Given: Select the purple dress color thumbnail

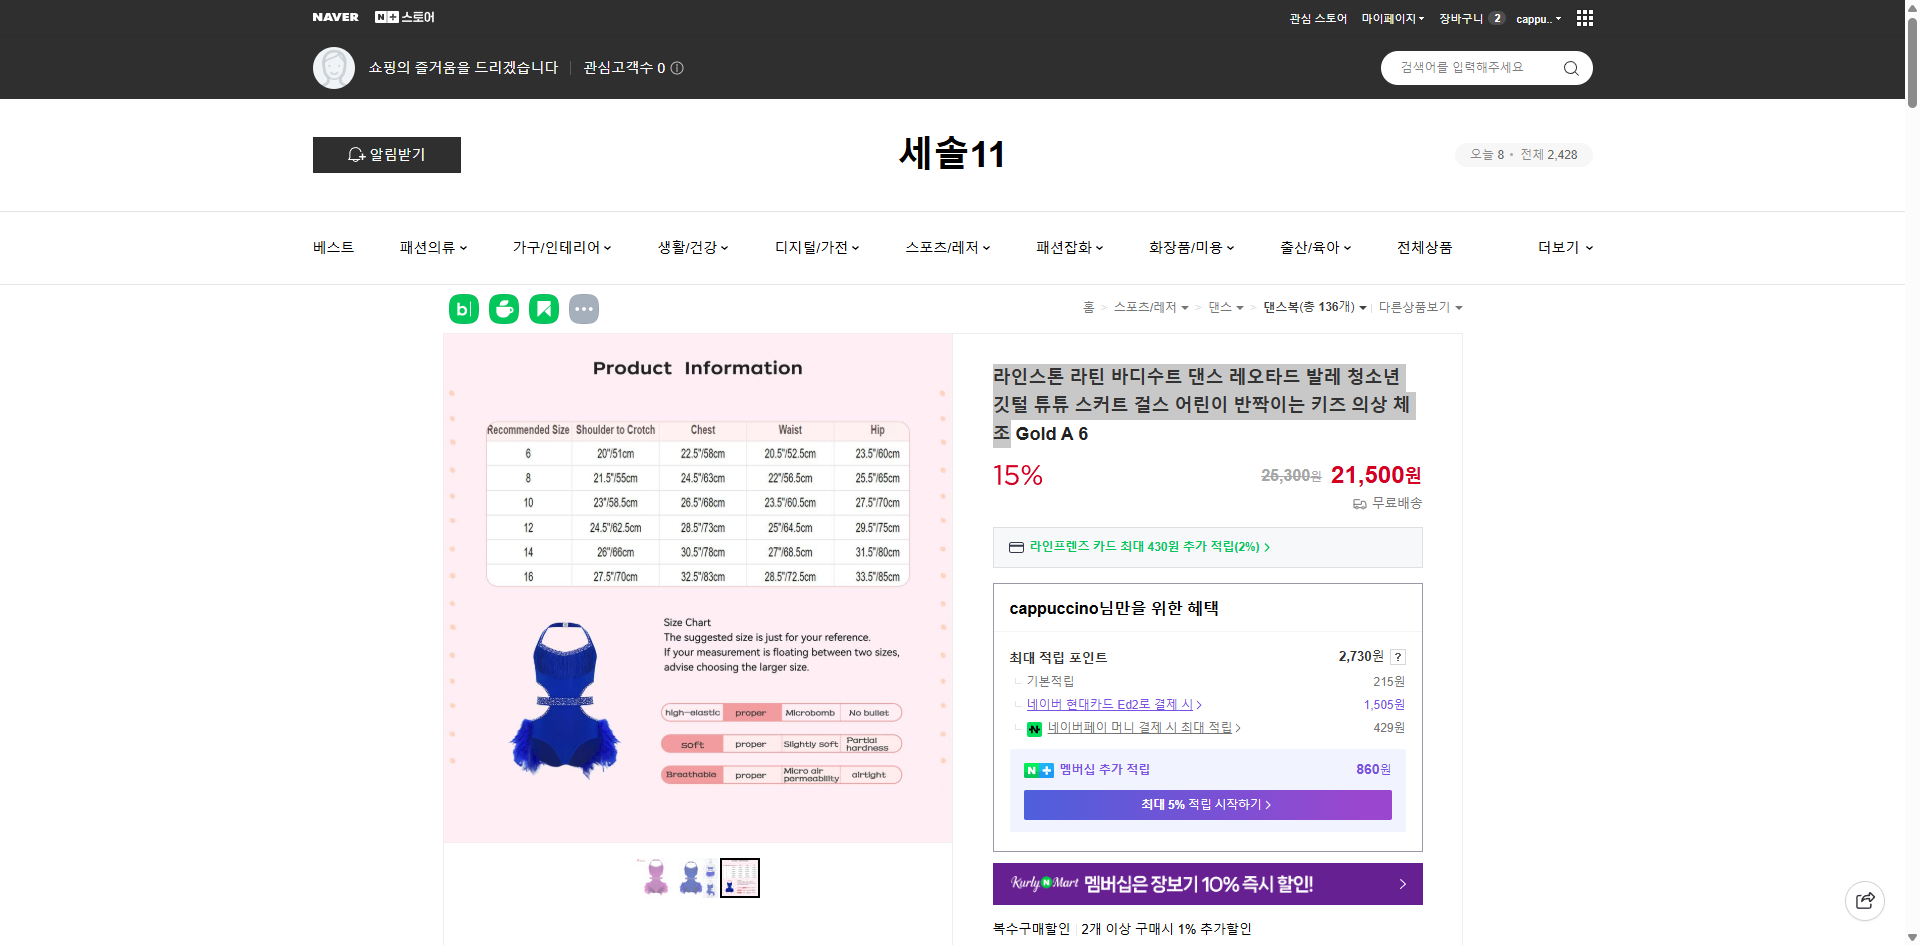Looking at the screenshot, I should 655,878.
